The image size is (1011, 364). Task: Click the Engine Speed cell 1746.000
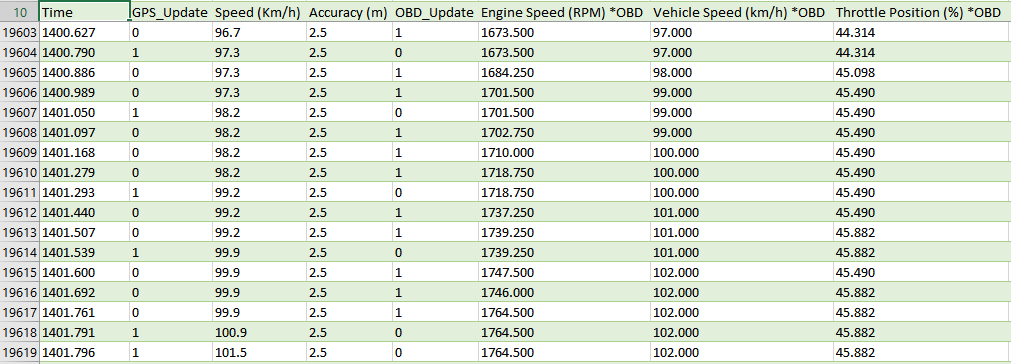point(564,292)
